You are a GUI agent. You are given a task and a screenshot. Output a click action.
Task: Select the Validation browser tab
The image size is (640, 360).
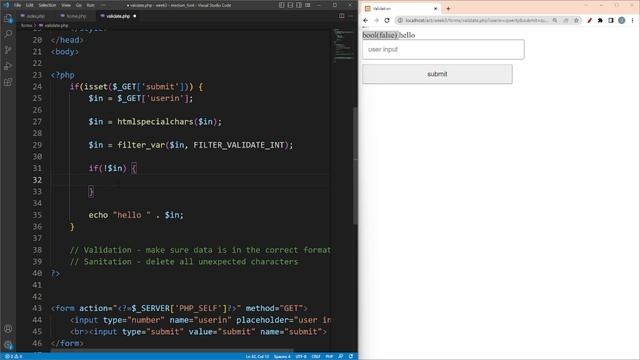401,9
